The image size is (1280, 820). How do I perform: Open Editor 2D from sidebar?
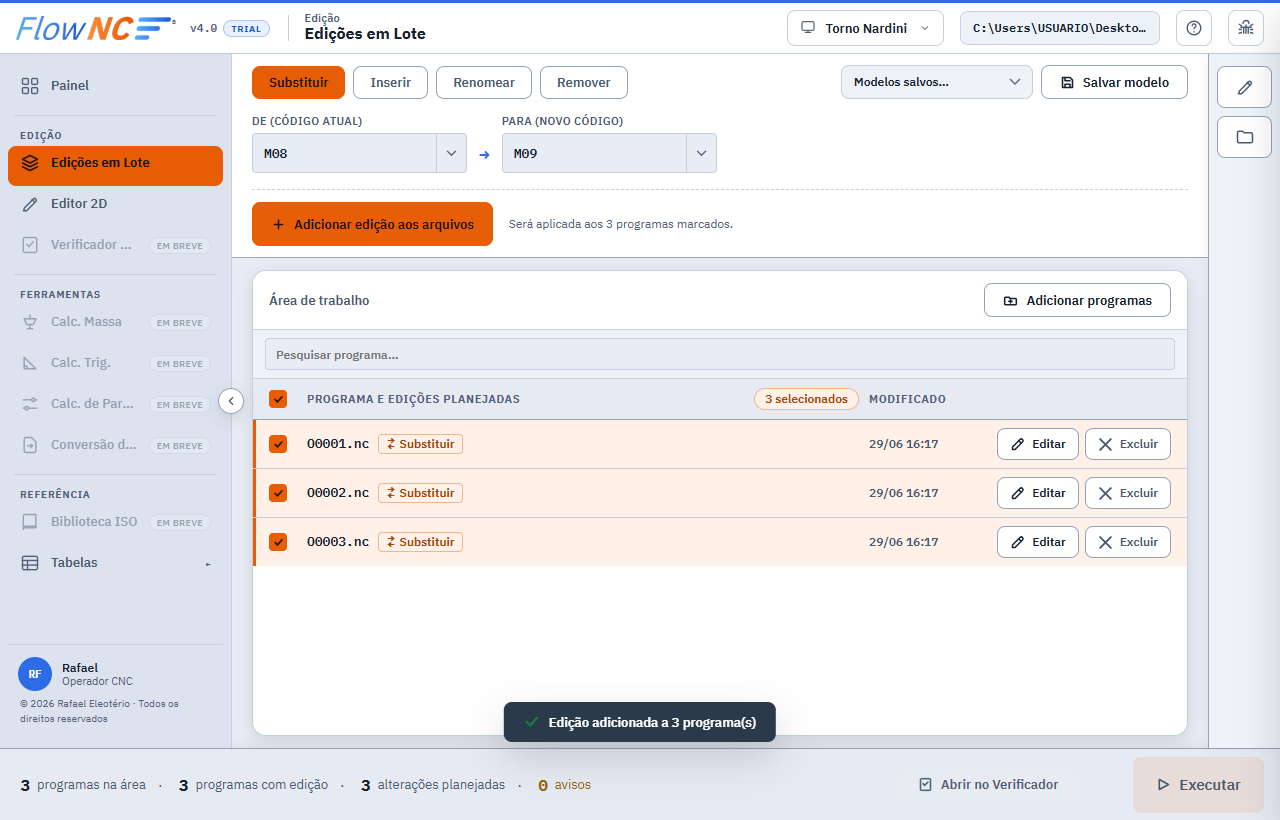coord(115,204)
